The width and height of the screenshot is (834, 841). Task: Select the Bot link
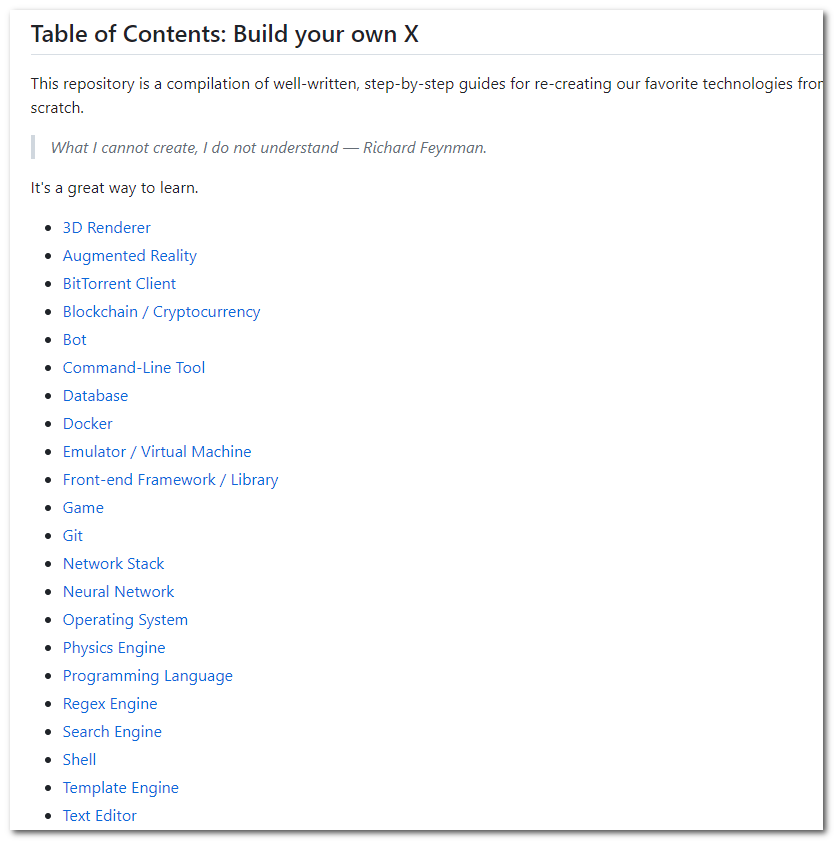(75, 340)
